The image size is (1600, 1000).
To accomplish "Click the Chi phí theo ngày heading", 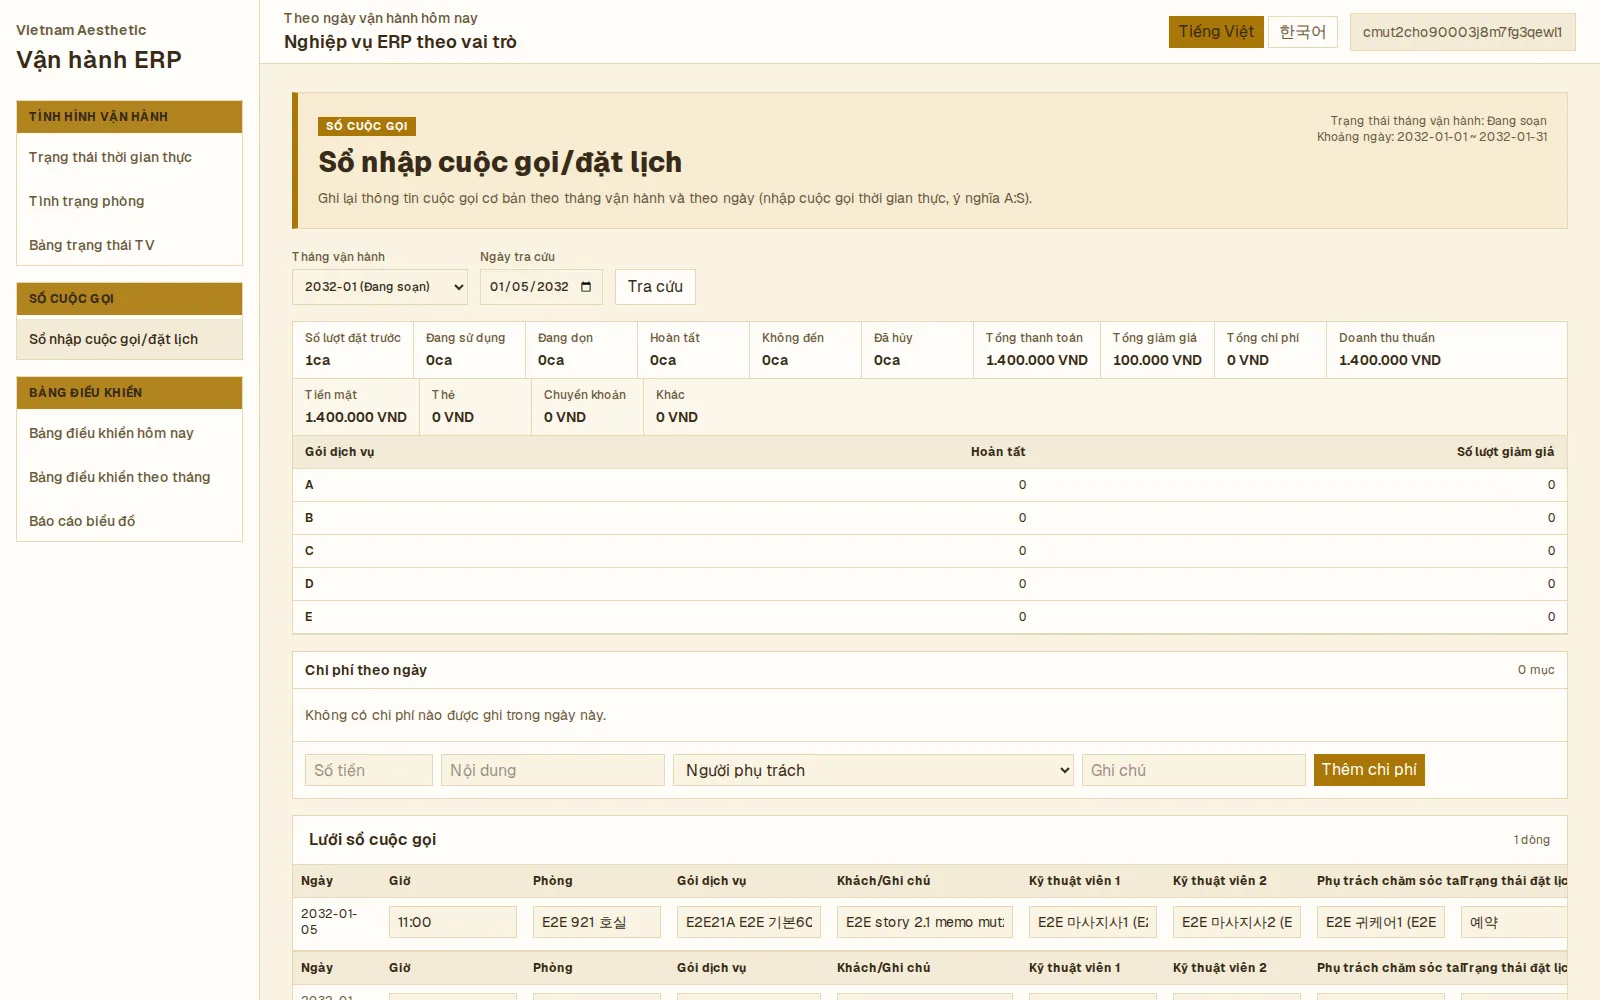I will click(x=366, y=670).
